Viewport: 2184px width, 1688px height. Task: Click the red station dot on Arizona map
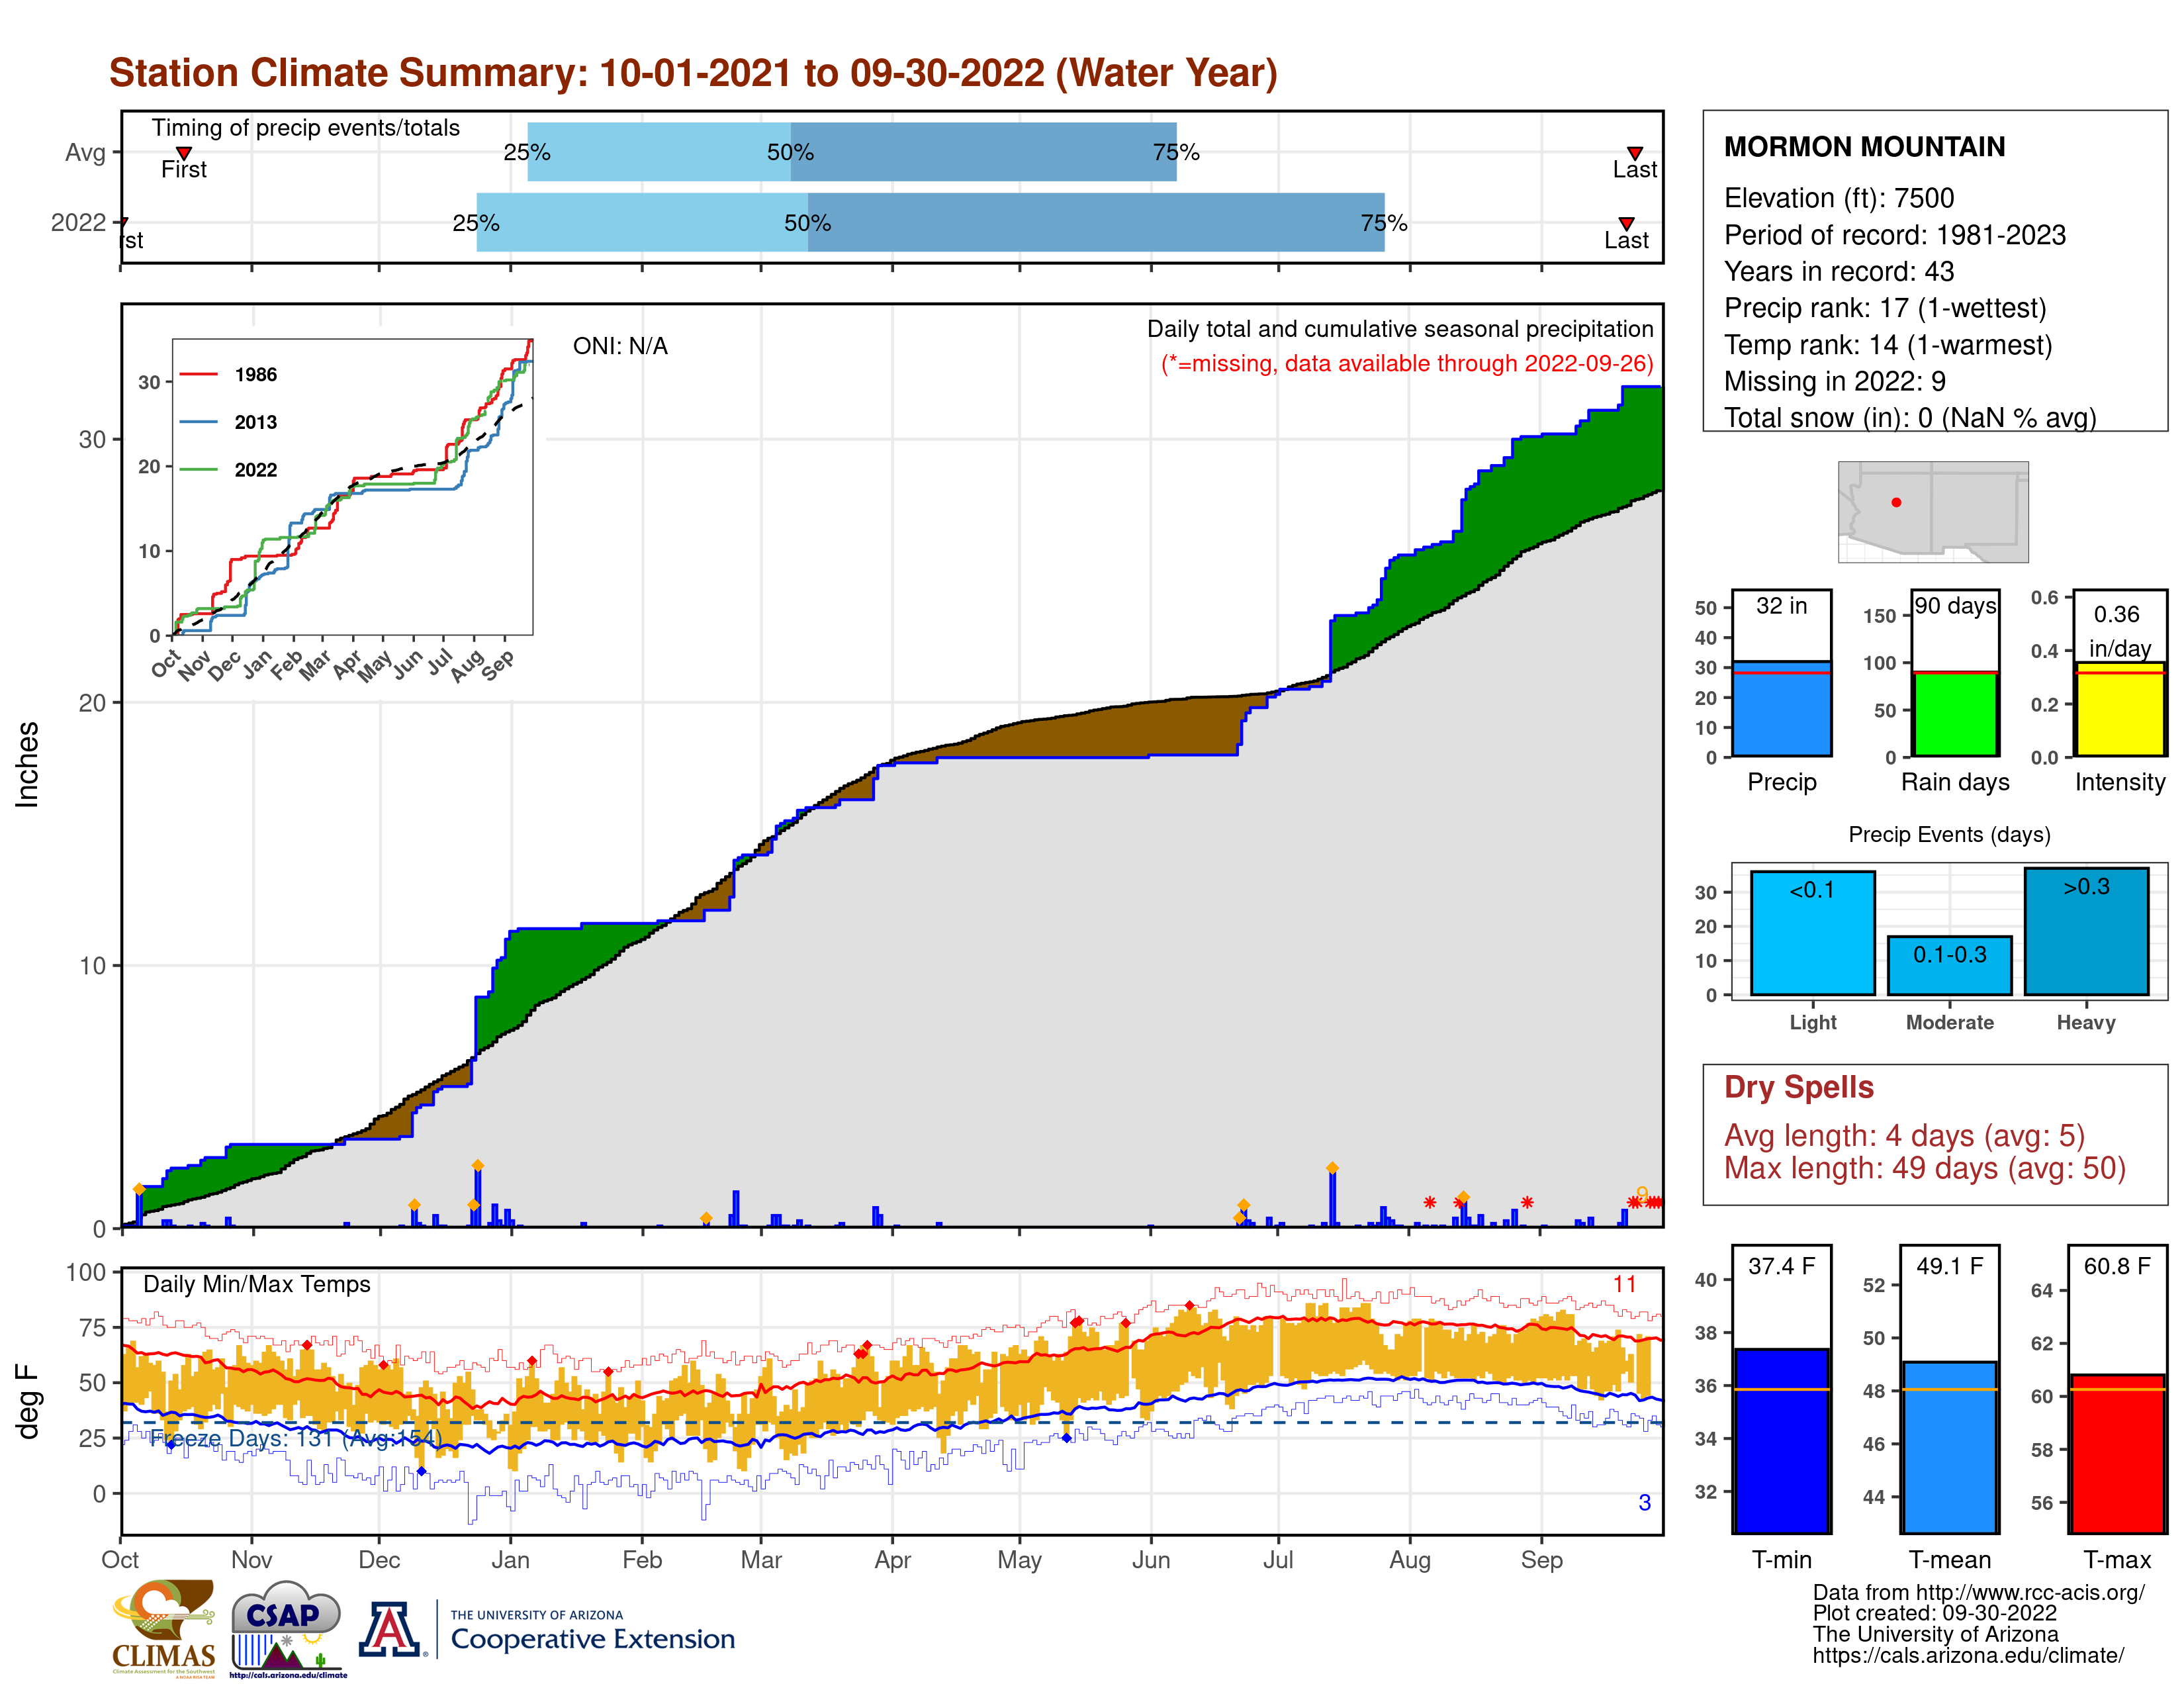pyautogui.click(x=1896, y=503)
